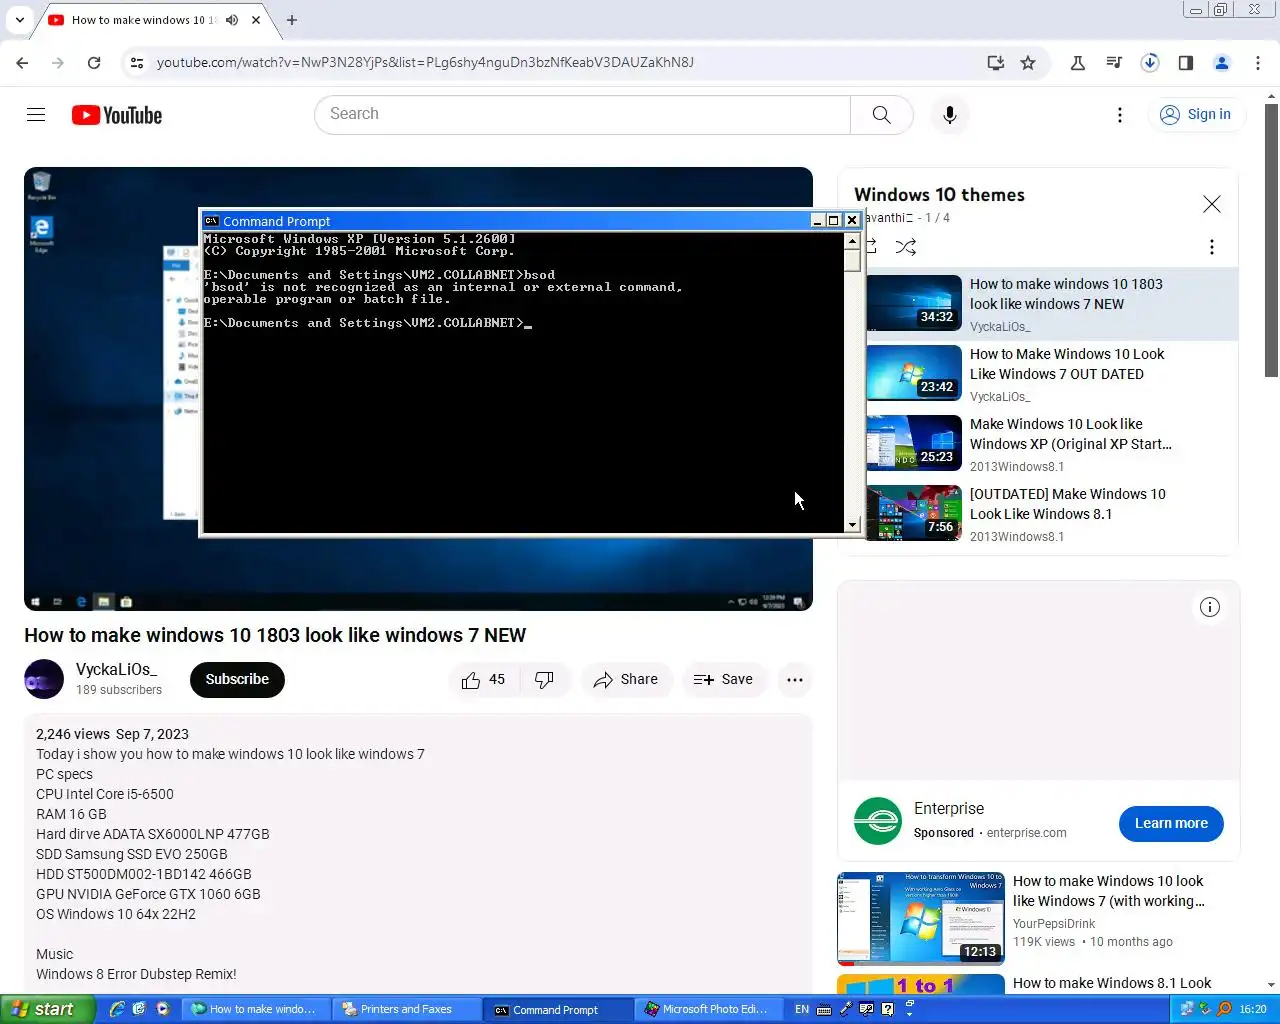Open the 12:13 recommended video thumbnail
This screenshot has height=1024, width=1280.
[920, 918]
